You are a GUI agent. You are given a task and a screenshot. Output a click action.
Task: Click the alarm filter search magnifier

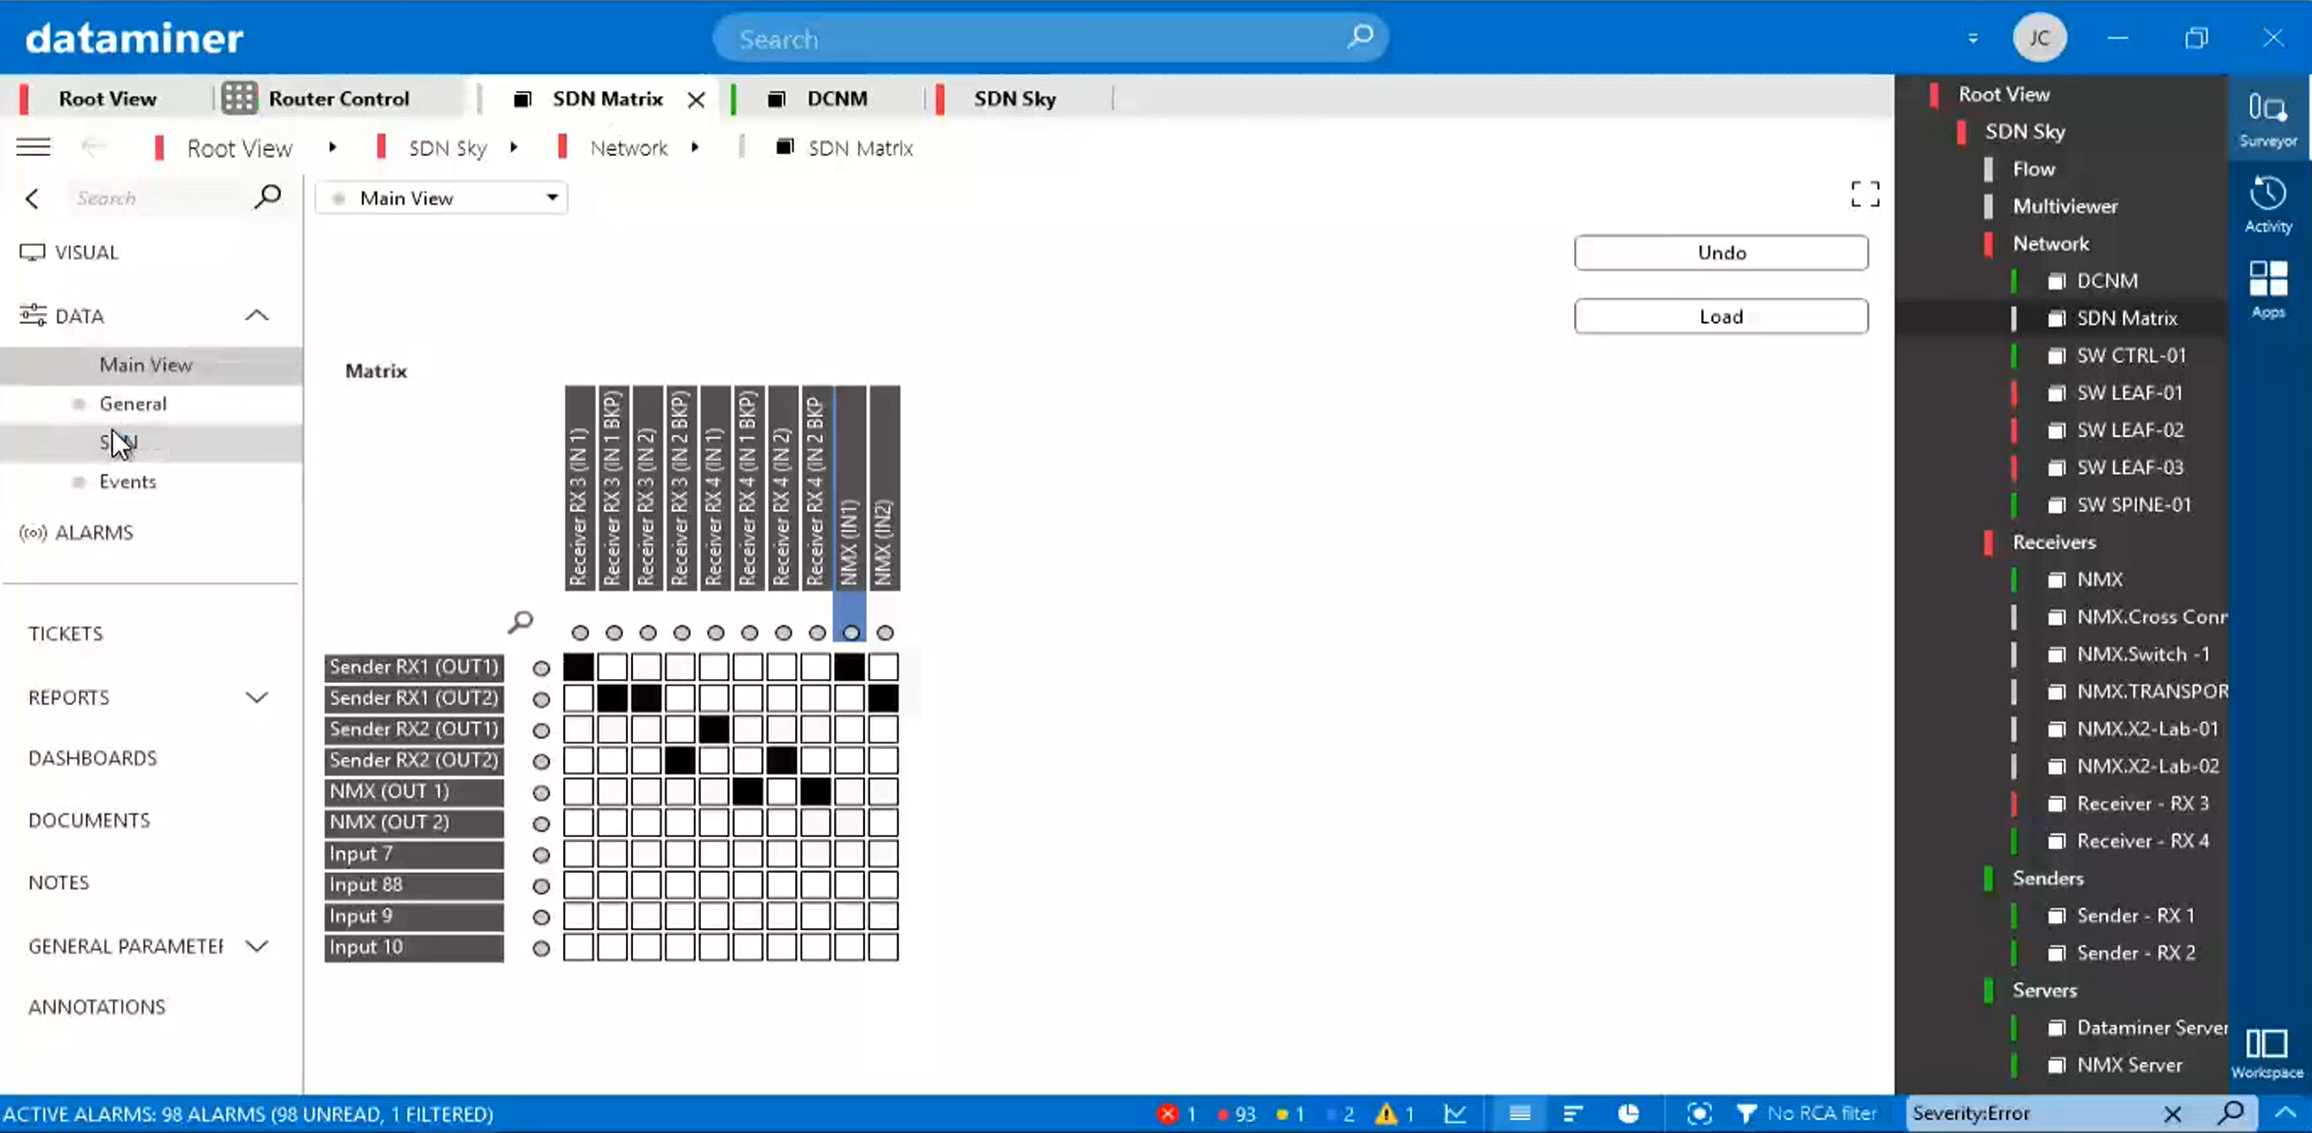tap(2231, 1112)
